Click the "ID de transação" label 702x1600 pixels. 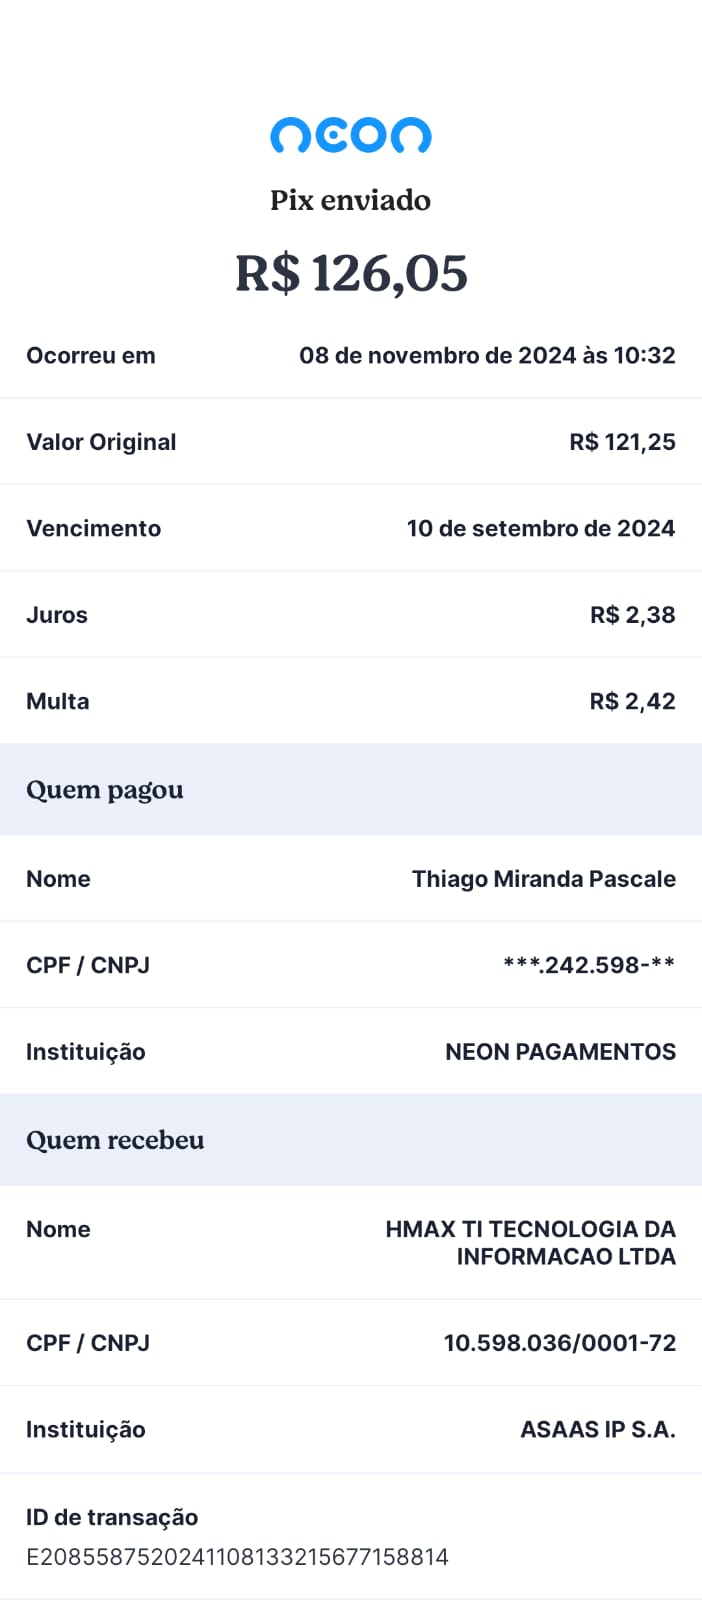(x=112, y=1517)
